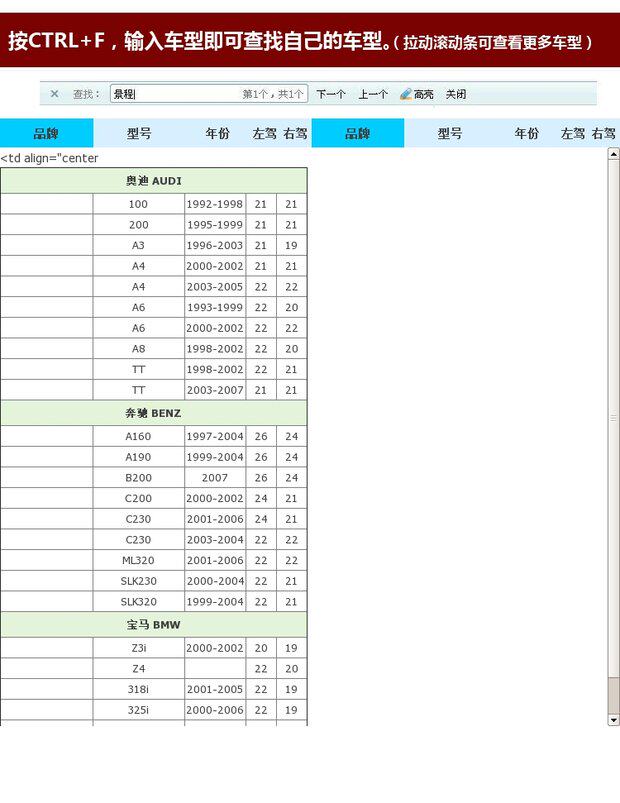This screenshot has height=803, width=620.
Task: Select the 奥迪 AUDI group header
Action: [154, 181]
